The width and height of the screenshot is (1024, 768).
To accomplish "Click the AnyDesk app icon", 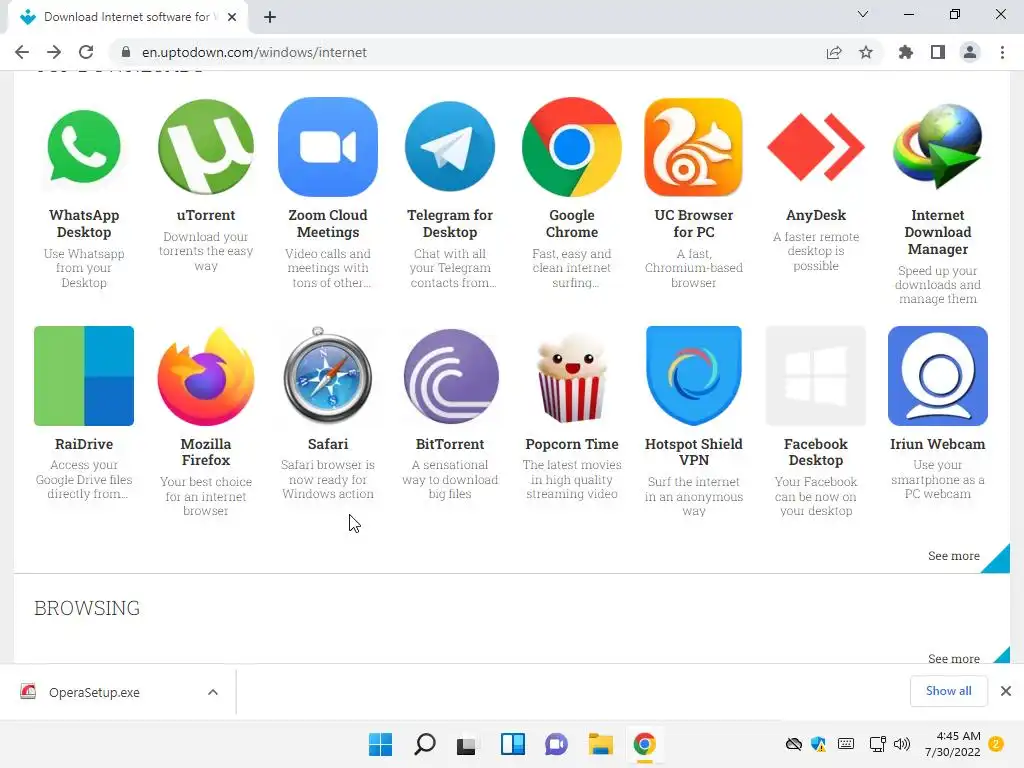I will point(816,147).
